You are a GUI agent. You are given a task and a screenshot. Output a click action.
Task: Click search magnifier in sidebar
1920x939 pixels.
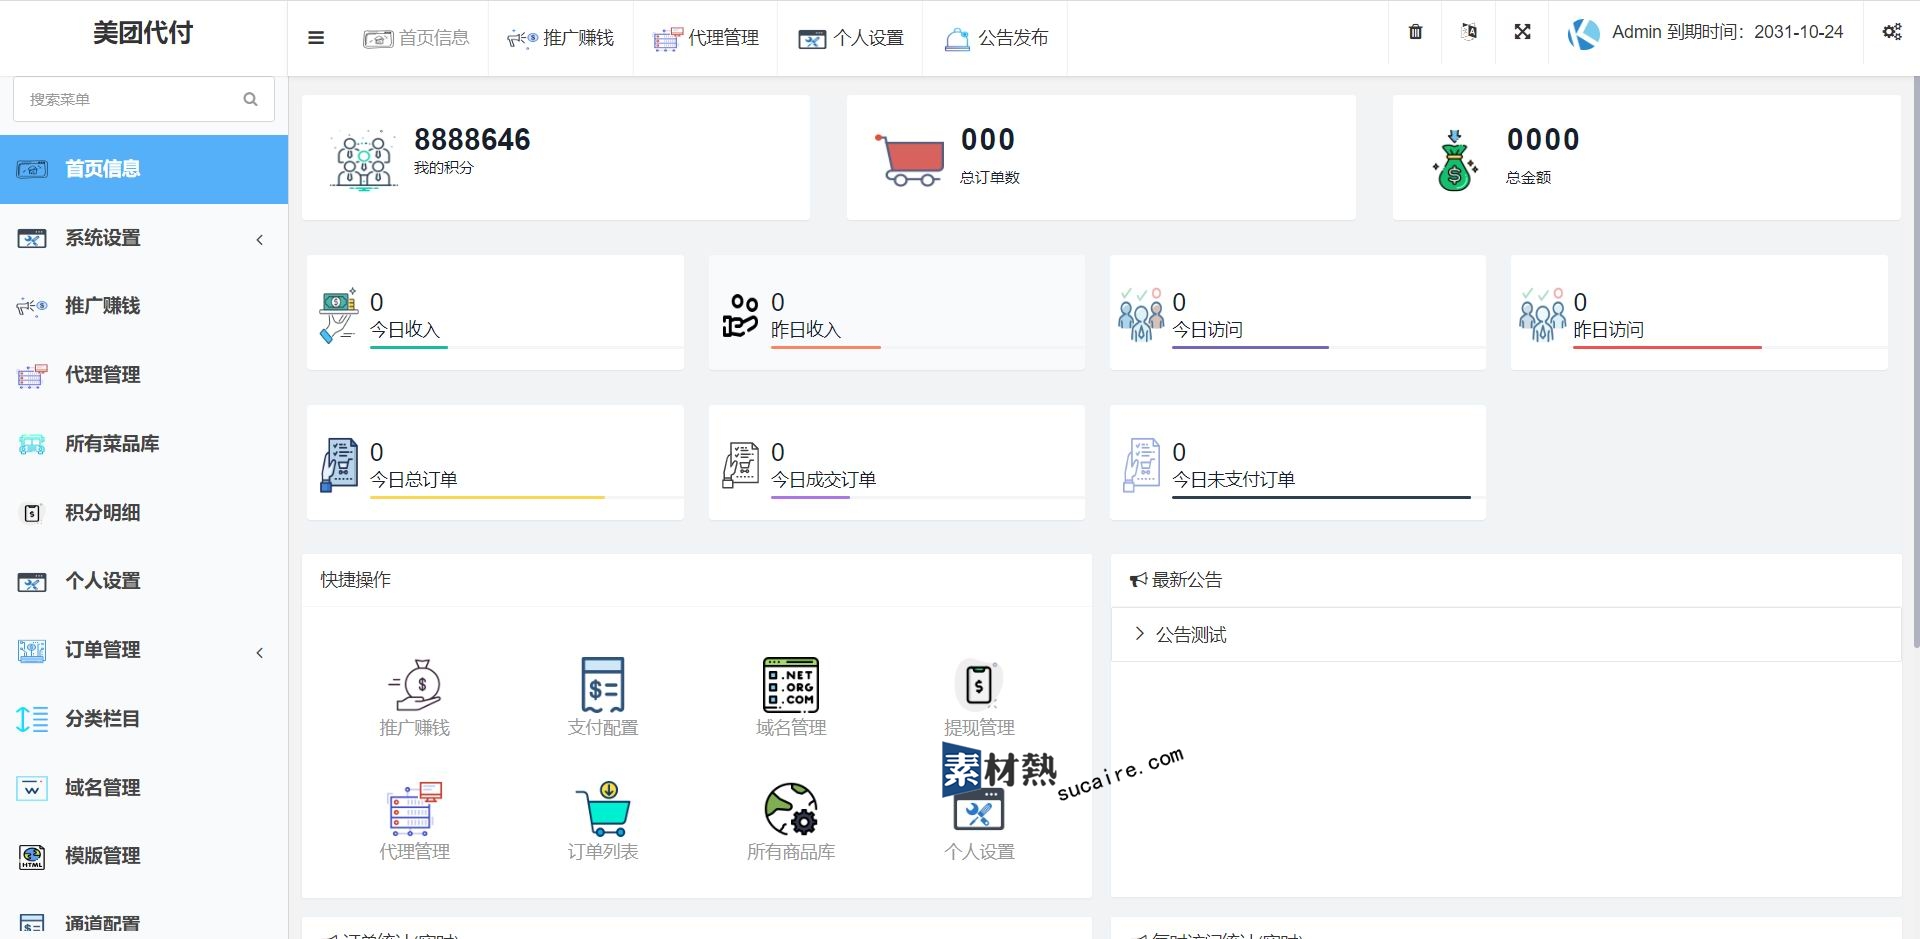point(250,99)
